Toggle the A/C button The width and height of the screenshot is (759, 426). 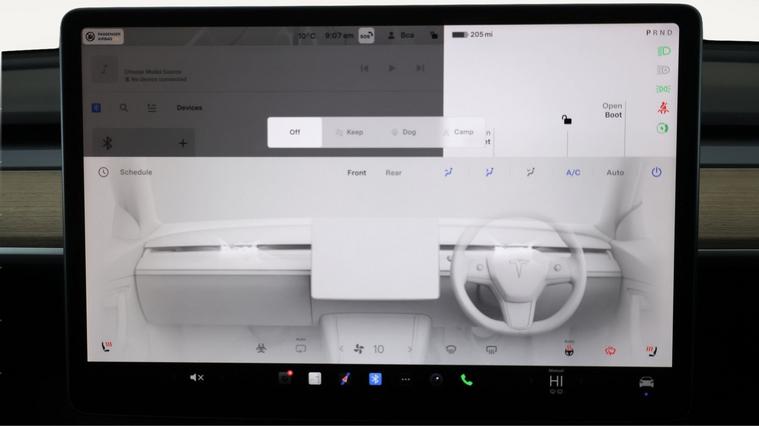pyautogui.click(x=573, y=172)
